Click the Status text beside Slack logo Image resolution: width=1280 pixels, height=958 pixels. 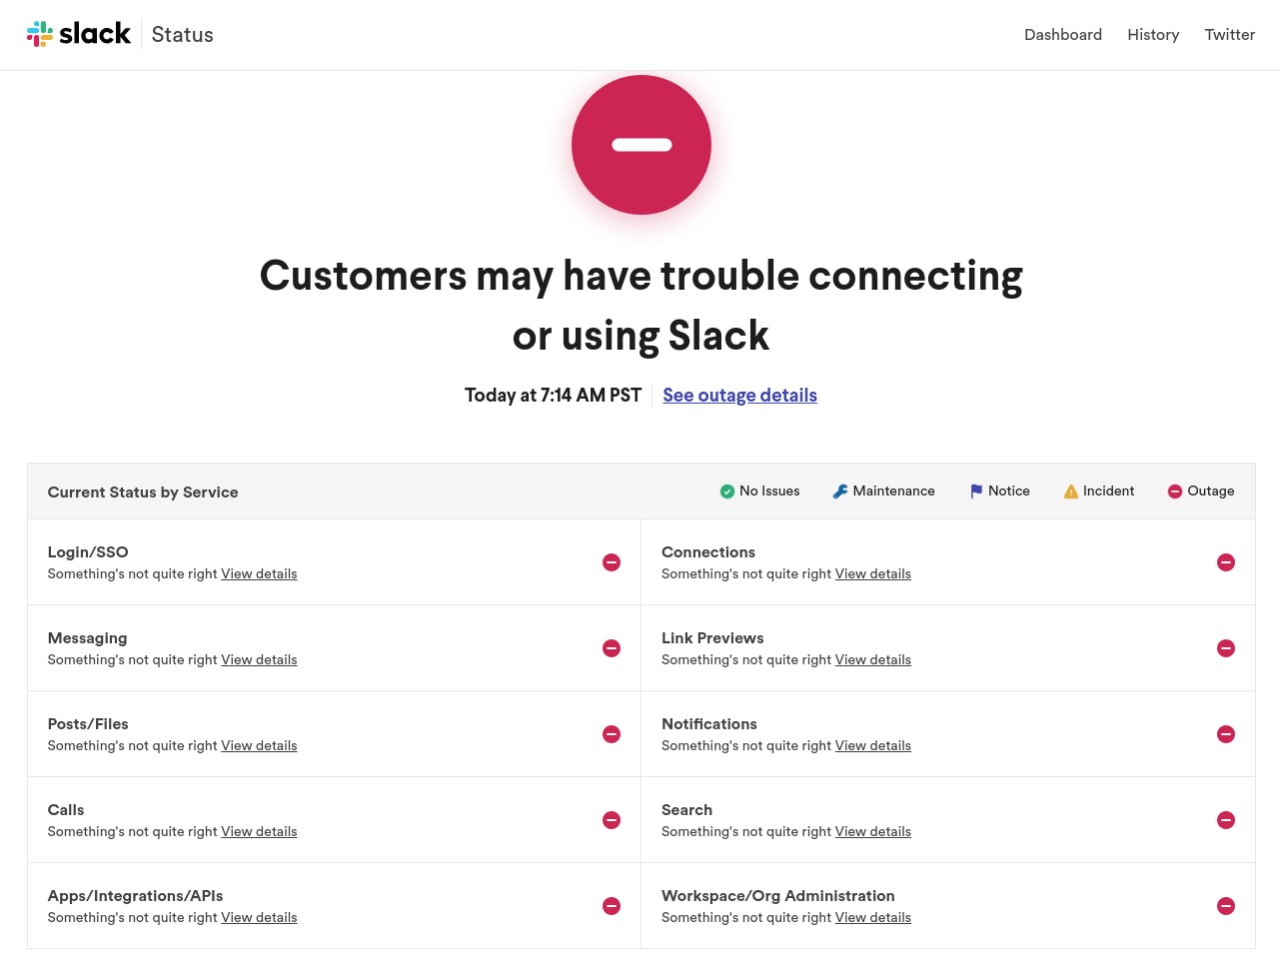[x=182, y=34]
